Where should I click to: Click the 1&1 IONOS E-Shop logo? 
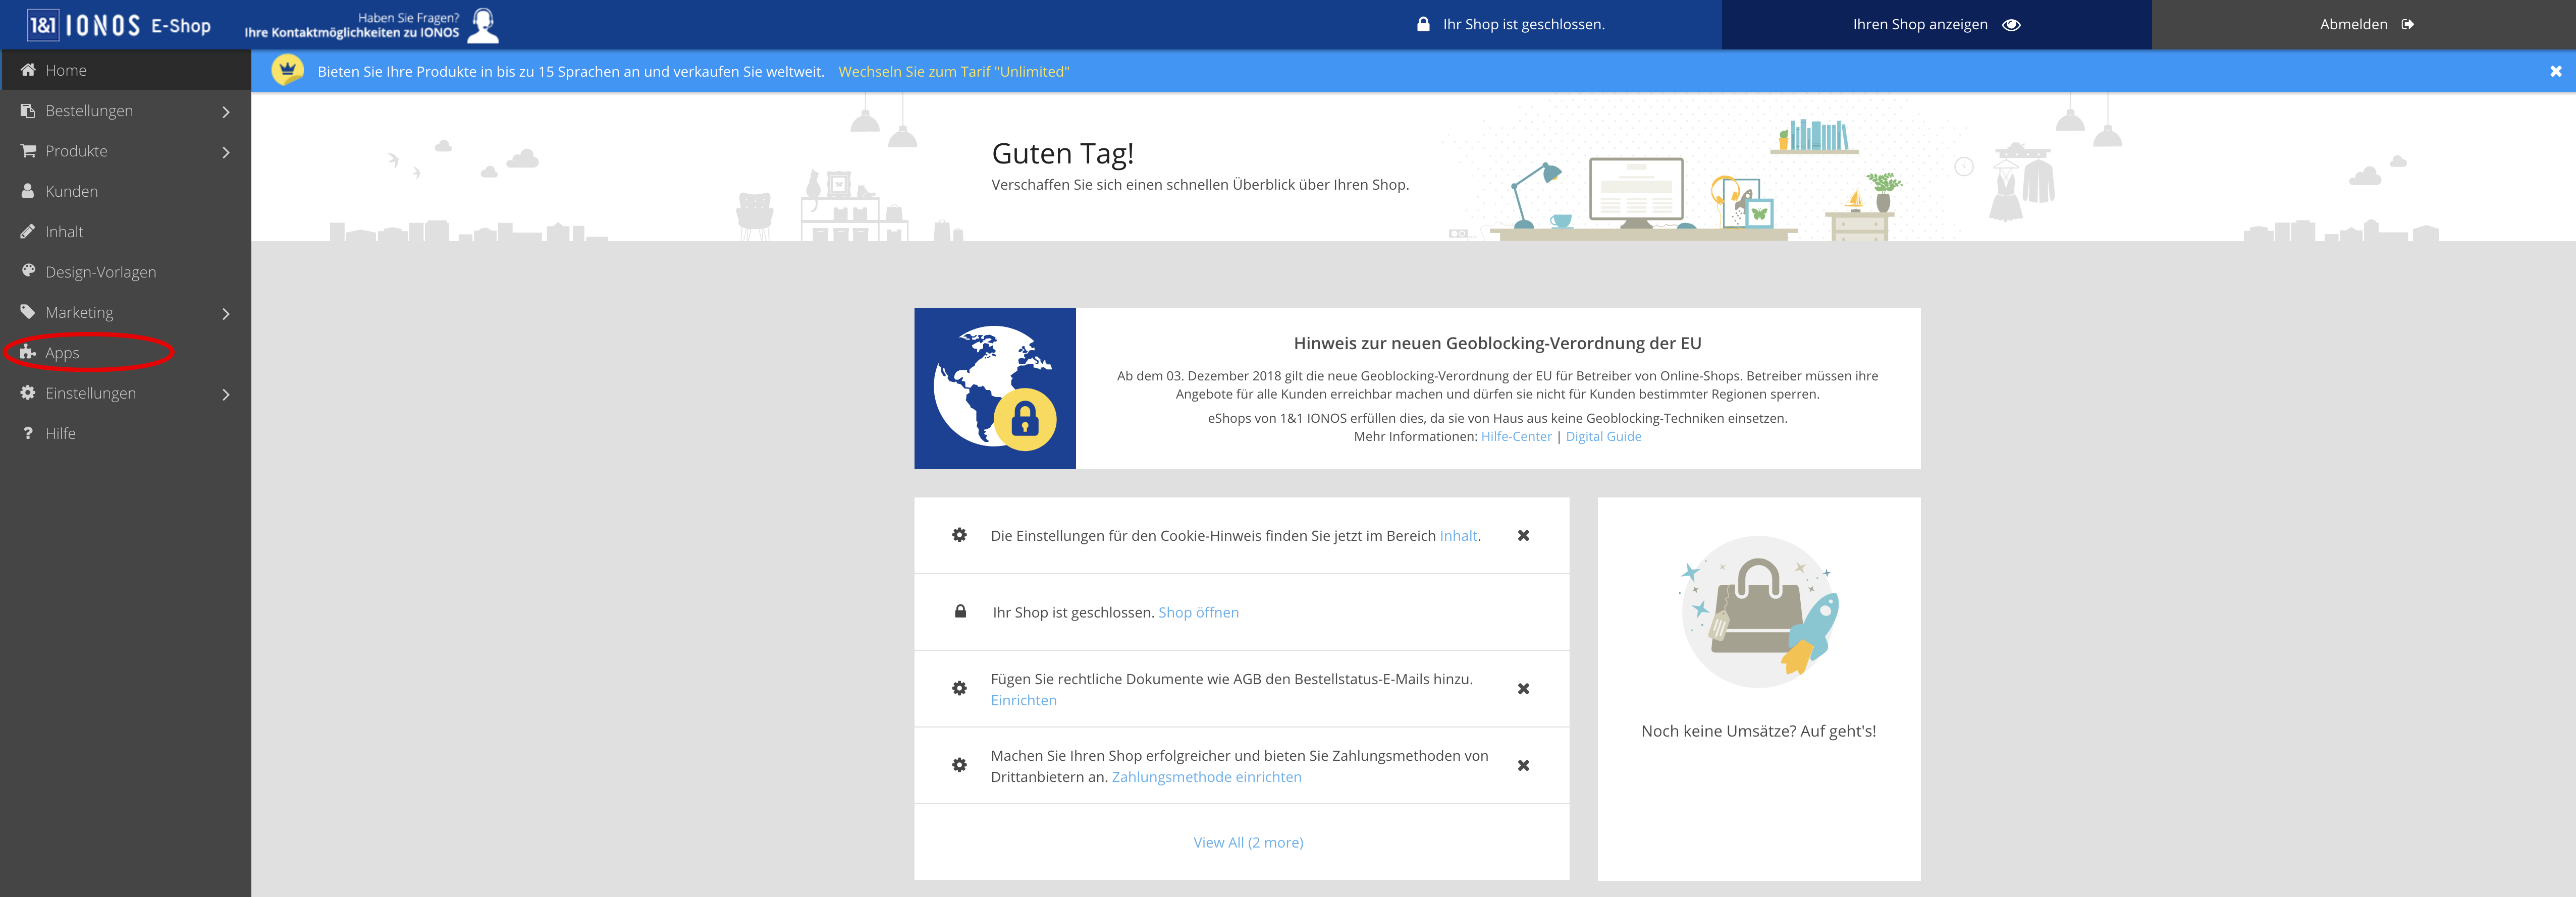(119, 24)
